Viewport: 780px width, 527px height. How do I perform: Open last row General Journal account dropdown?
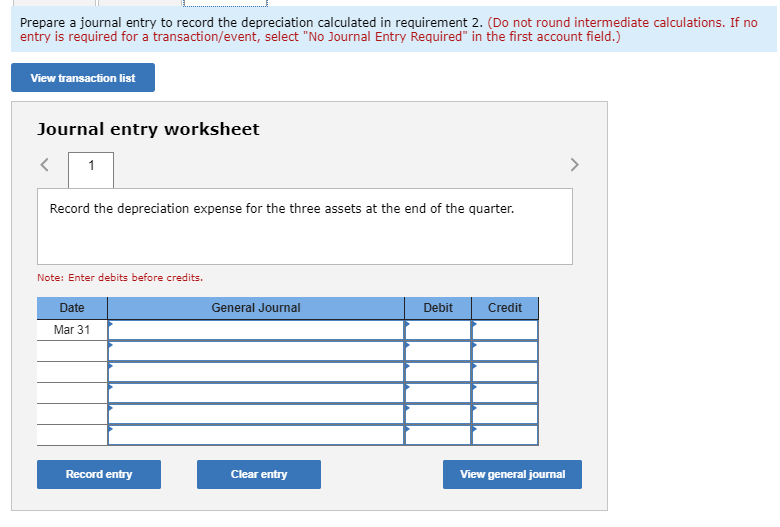[256, 434]
